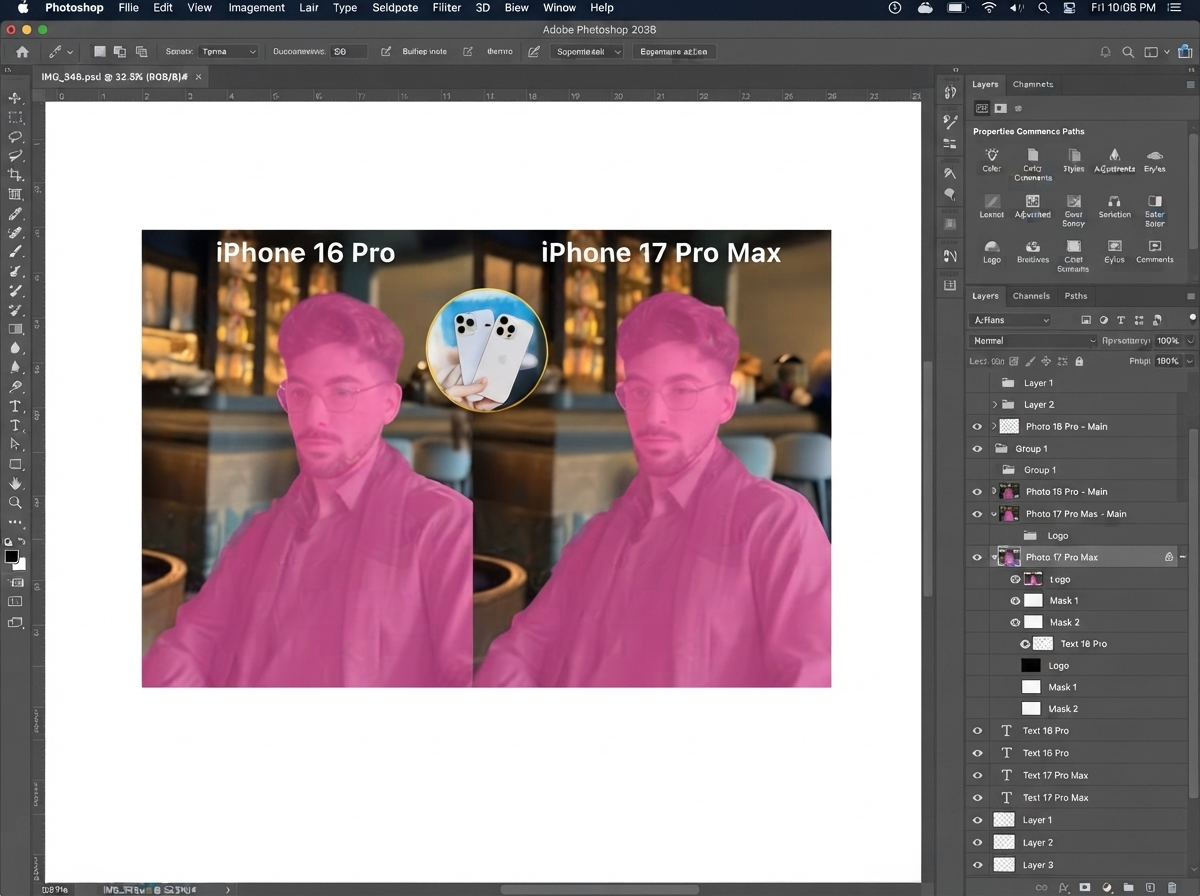The width and height of the screenshot is (1200, 896).
Task: Click the Egpemume button in options bar
Action: click(x=674, y=51)
